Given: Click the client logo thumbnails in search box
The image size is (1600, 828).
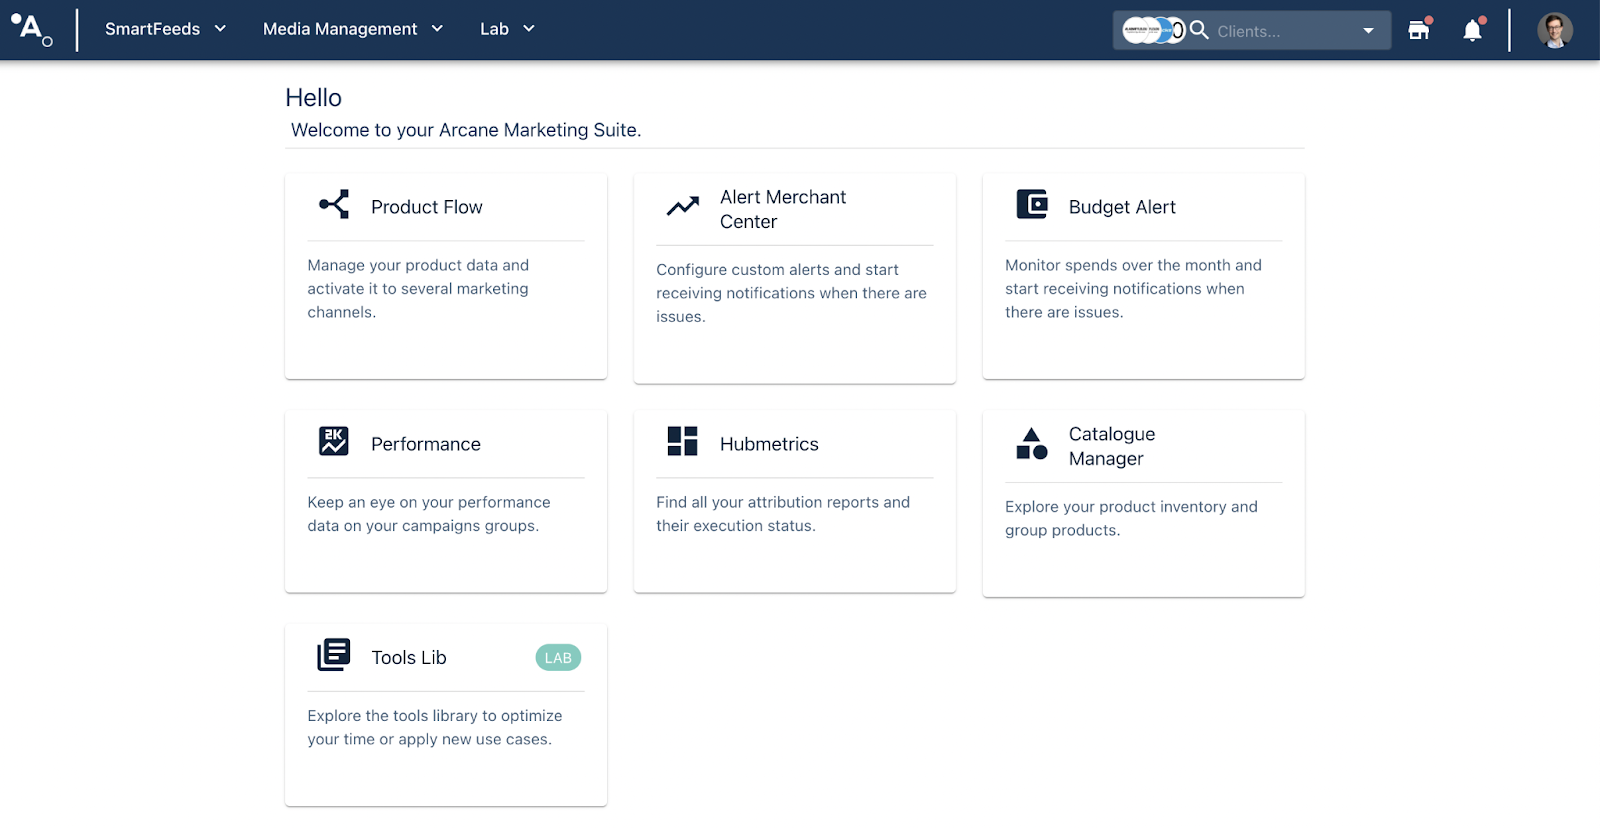Looking at the screenshot, I should [1153, 31].
